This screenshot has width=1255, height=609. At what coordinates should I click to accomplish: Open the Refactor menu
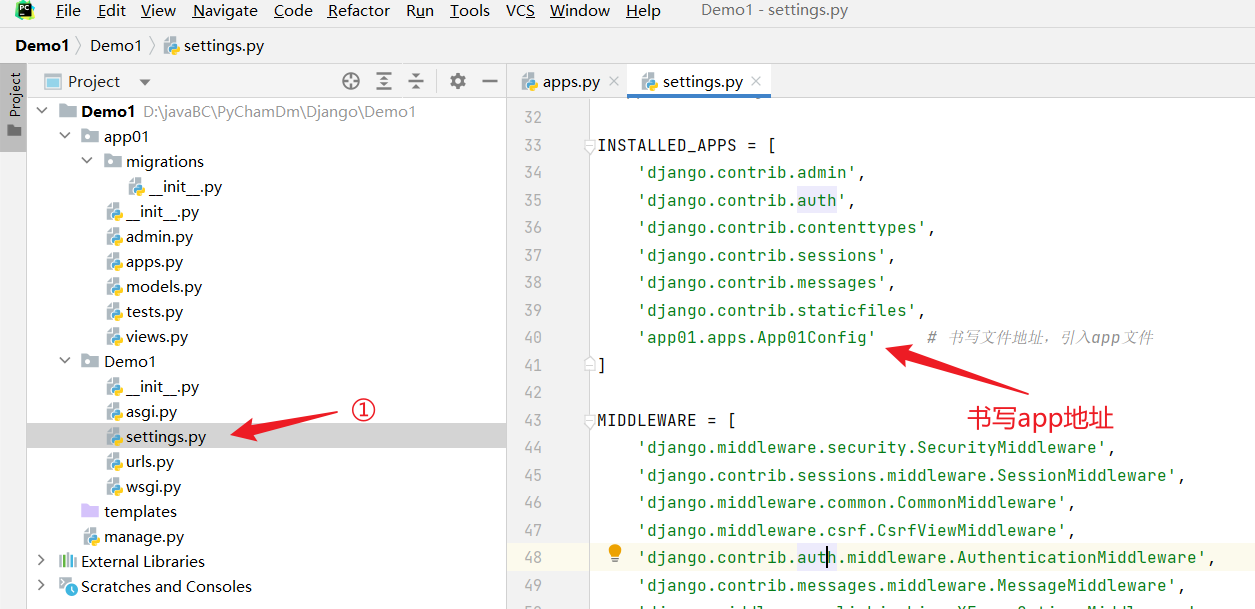coord(359,11)
